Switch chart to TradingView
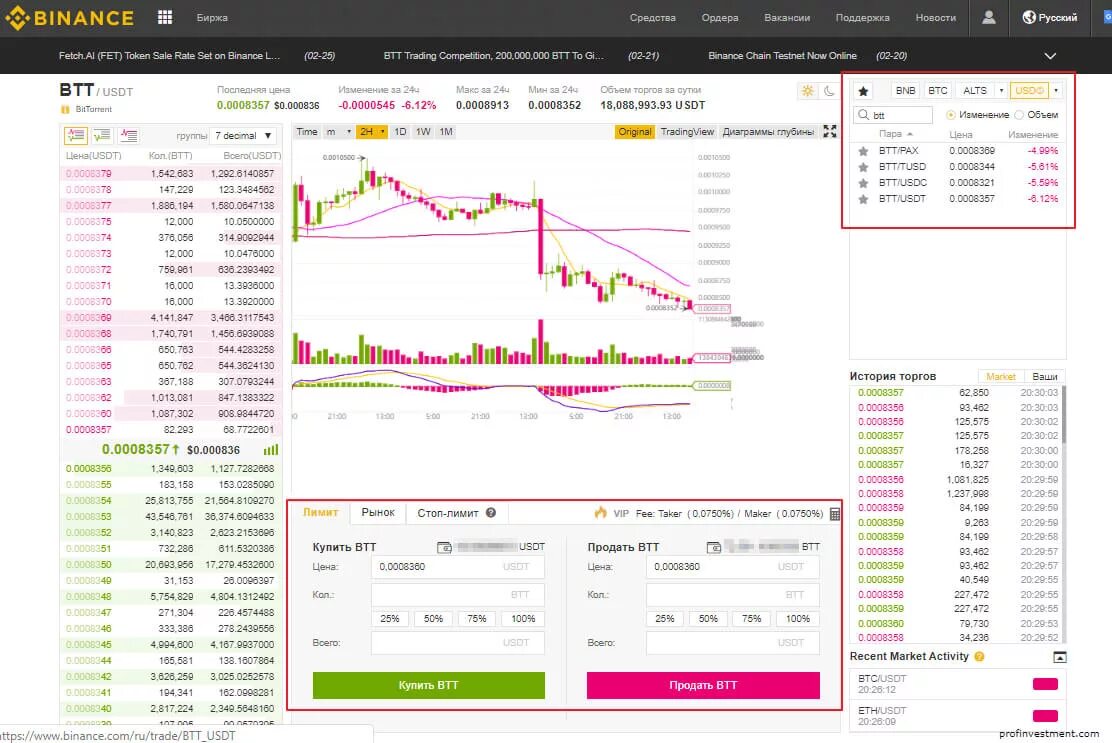The width and height of the screenshot is (1112, 743). pyautogui.click(x=687, y=132)
